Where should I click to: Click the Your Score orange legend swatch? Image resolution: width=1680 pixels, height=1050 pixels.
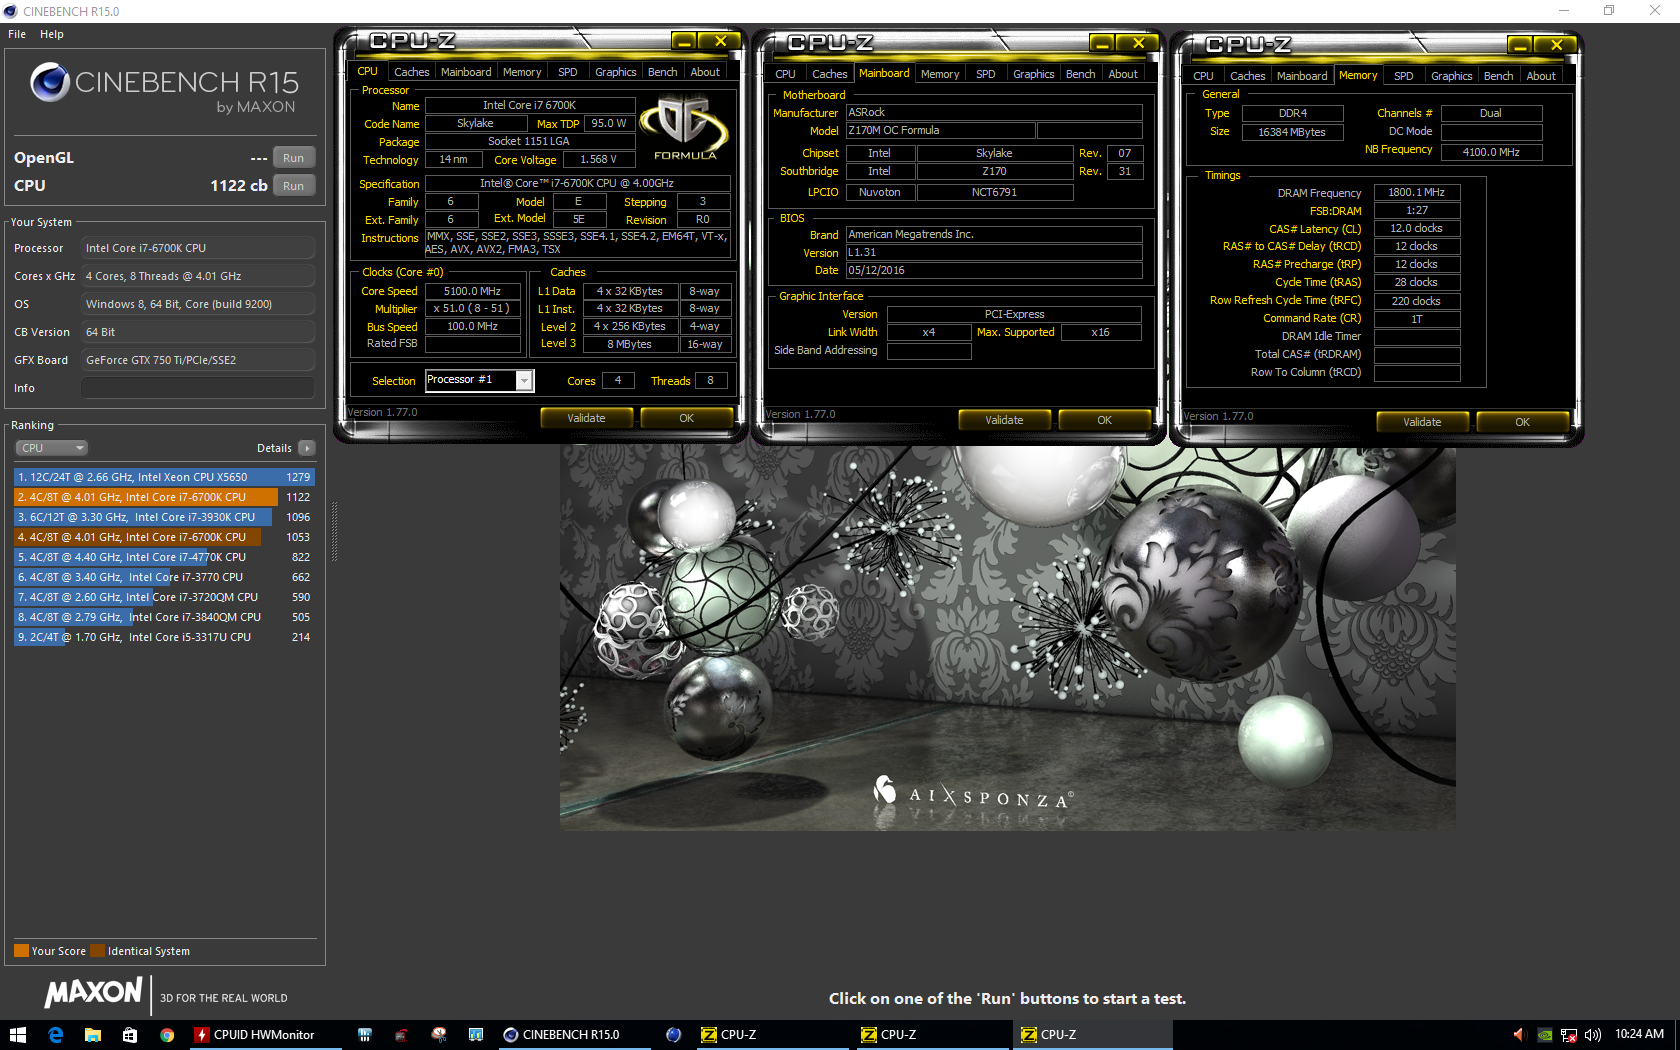[21, 951]
